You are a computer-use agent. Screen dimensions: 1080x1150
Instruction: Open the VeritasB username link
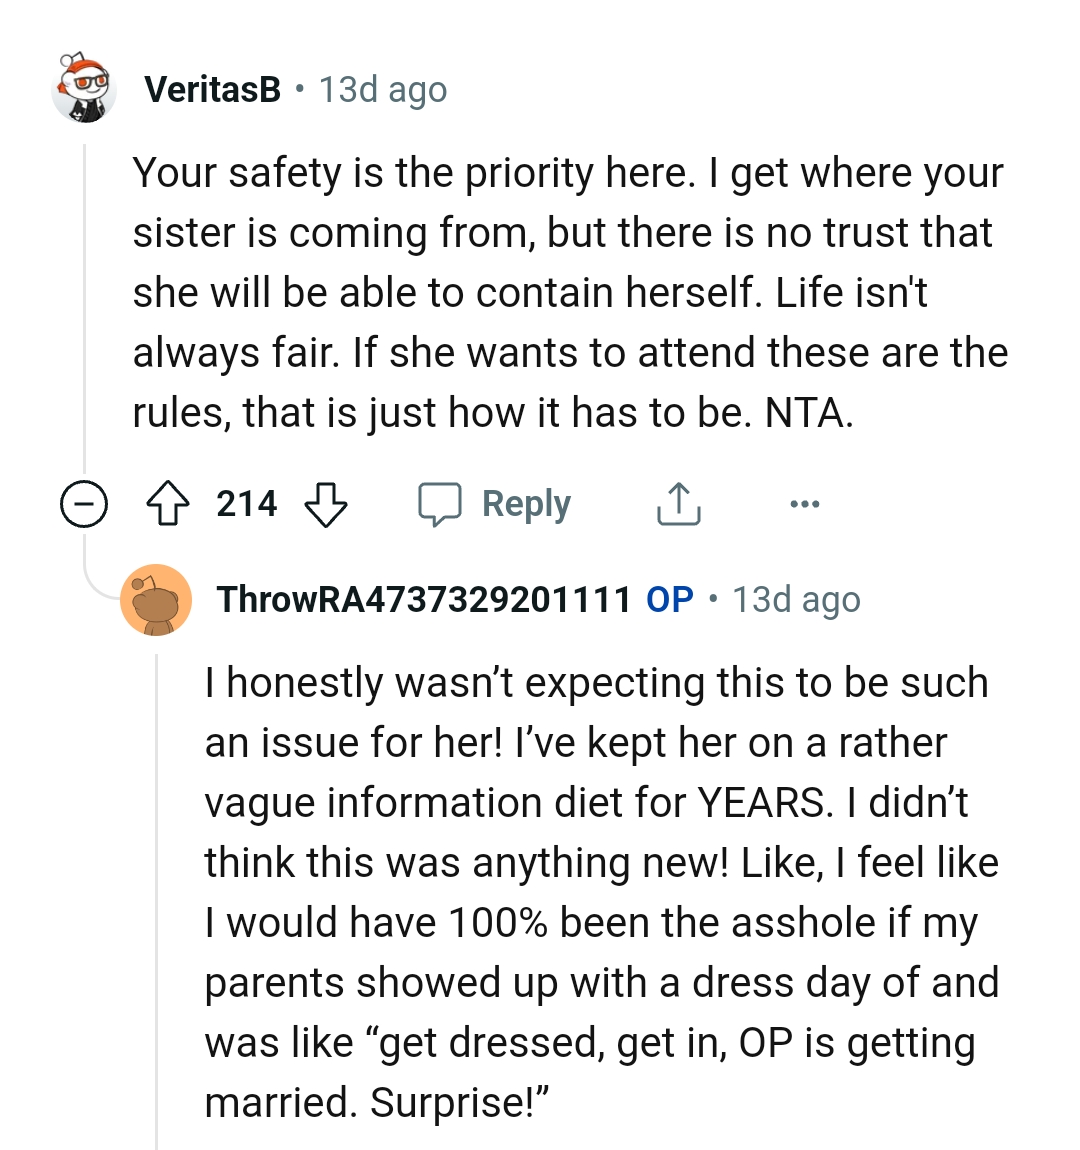[x=212, y=90]
